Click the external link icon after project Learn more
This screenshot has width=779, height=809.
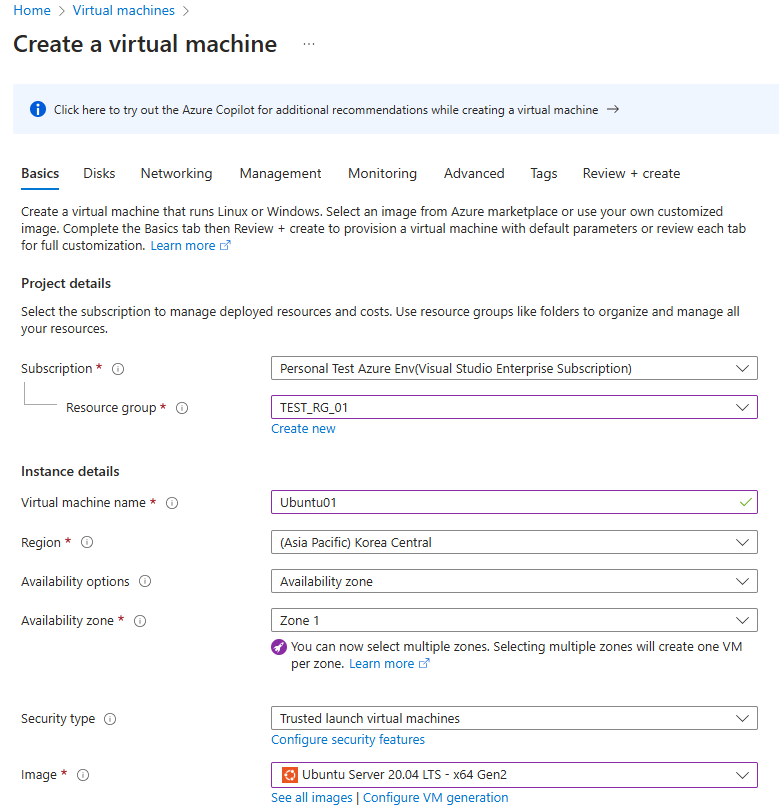point(225,246)
